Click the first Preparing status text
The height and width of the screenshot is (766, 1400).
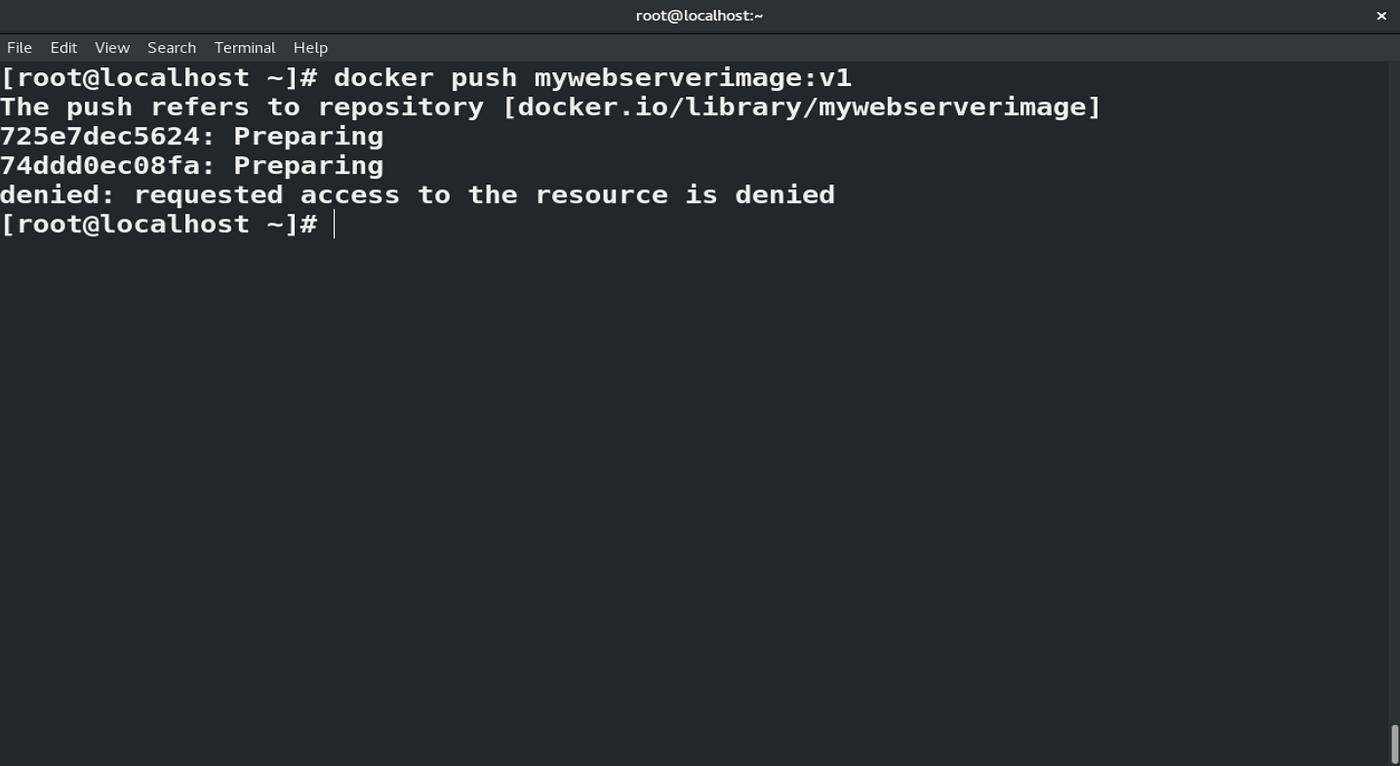pos(307,136)
